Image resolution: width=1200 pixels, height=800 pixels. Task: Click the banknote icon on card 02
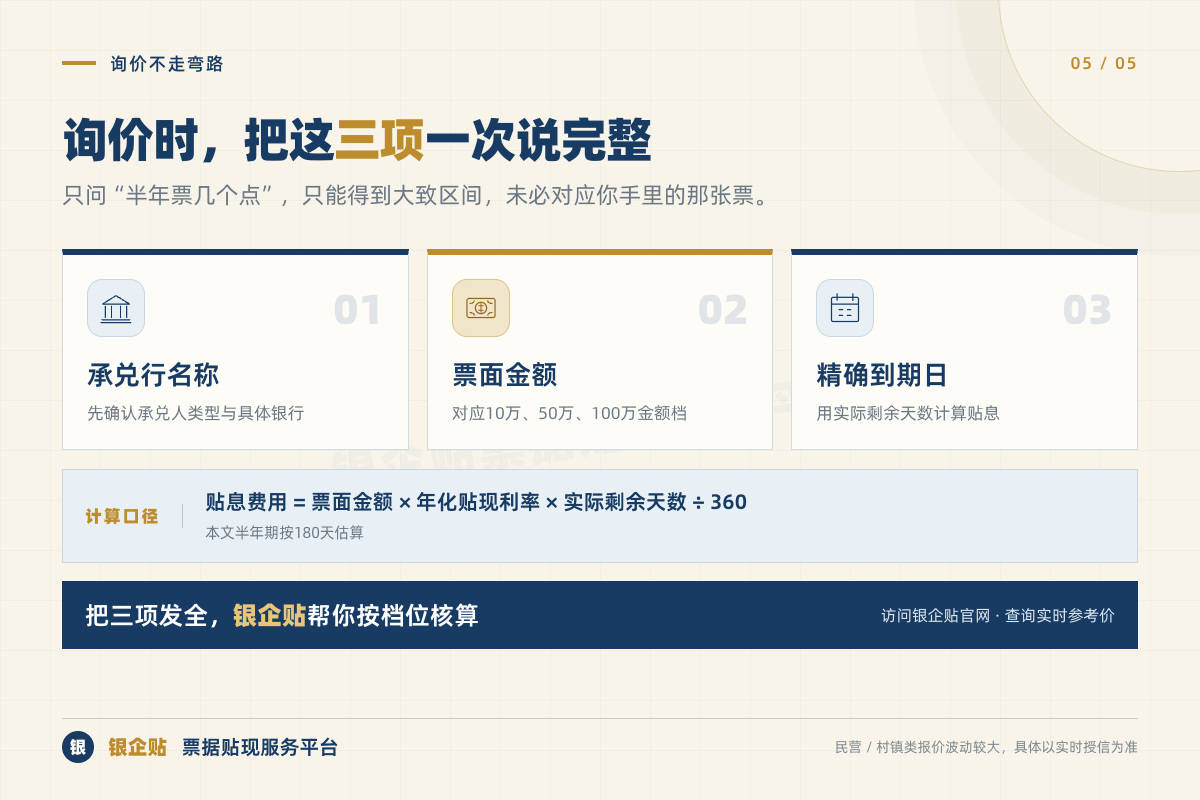click(x=481, y=308)
